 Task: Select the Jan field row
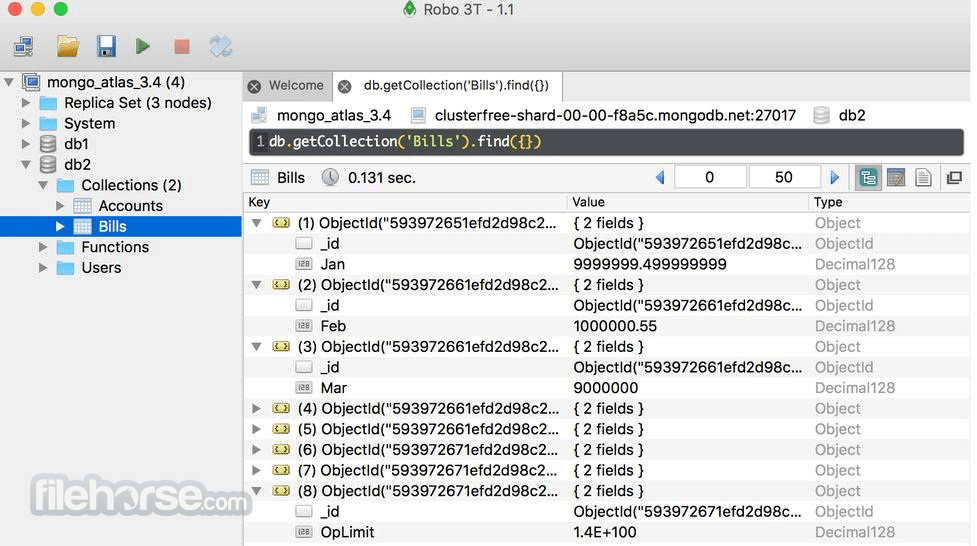click(606, 264)
